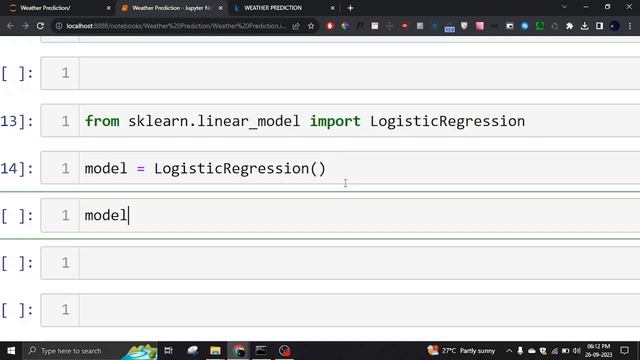Image resolution: width=640 pixels, height=360 pixels.
Task: Go back with the browser back arrow
Action: click(x=10, y=26)
